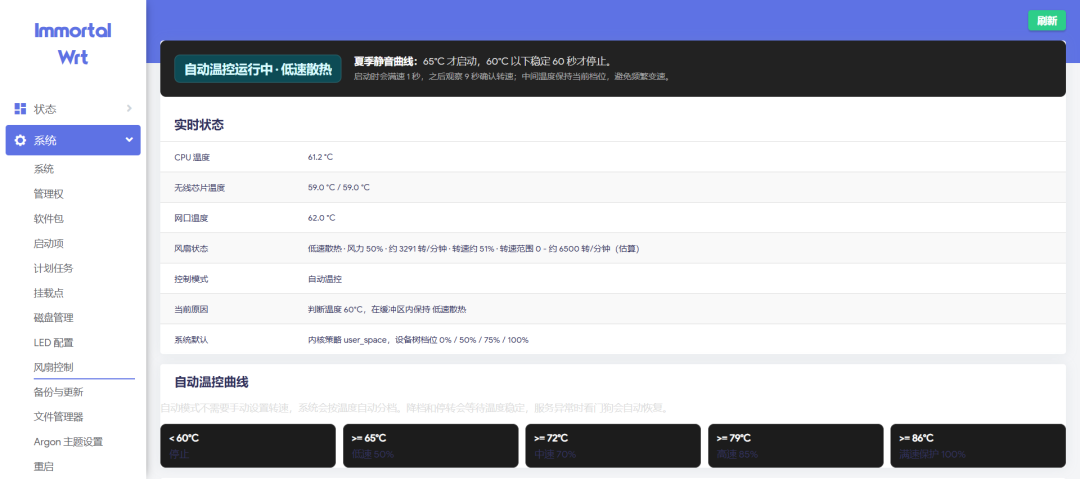This screenshot has height=479, width=1080.
Task: Click the < 60°C 停止 curve card
Action: [x=248, y=446]
